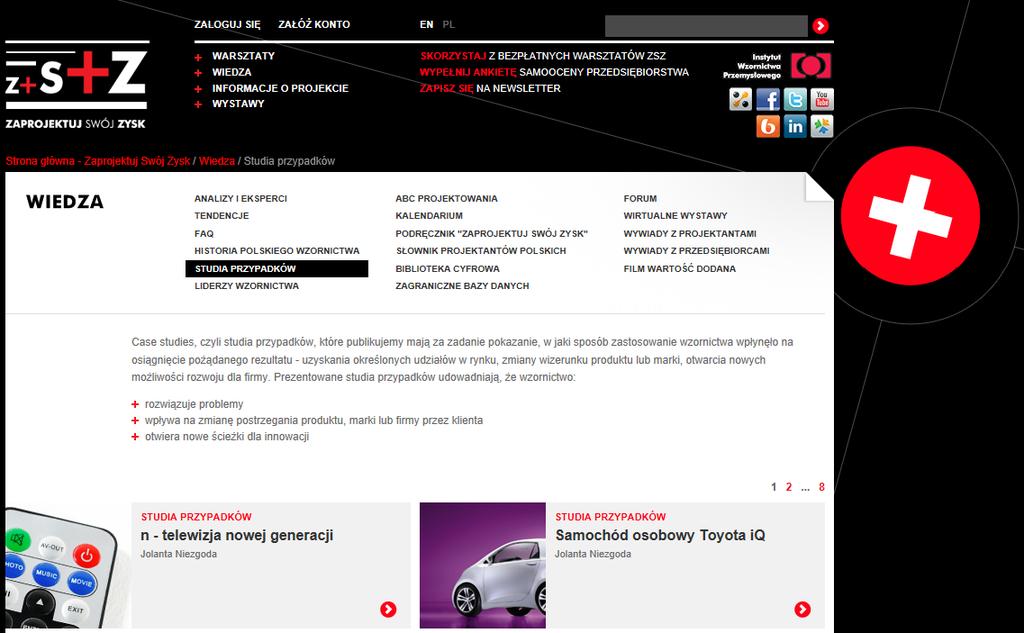
Task: Open KALENDARIUM submenu item
Action: pyautogui.click(x=429, y=216)
